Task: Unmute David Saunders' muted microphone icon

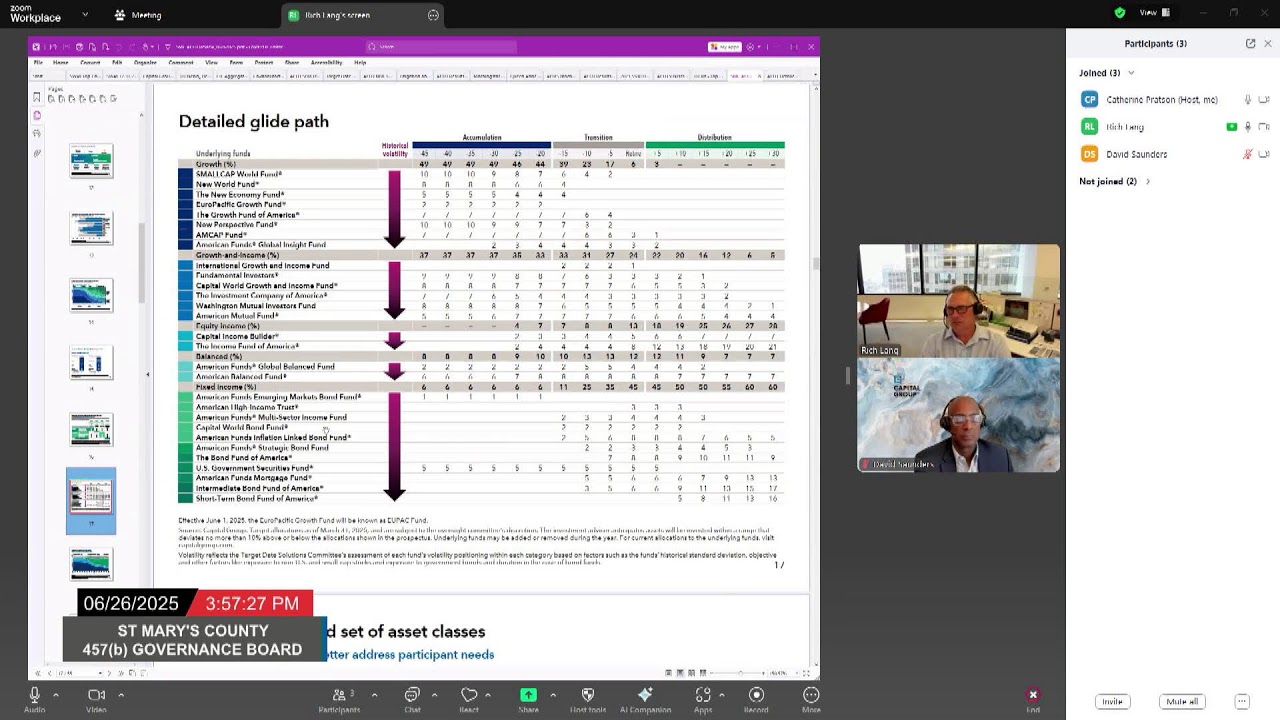Action: pyautogui.click(x=1247, y=154)
